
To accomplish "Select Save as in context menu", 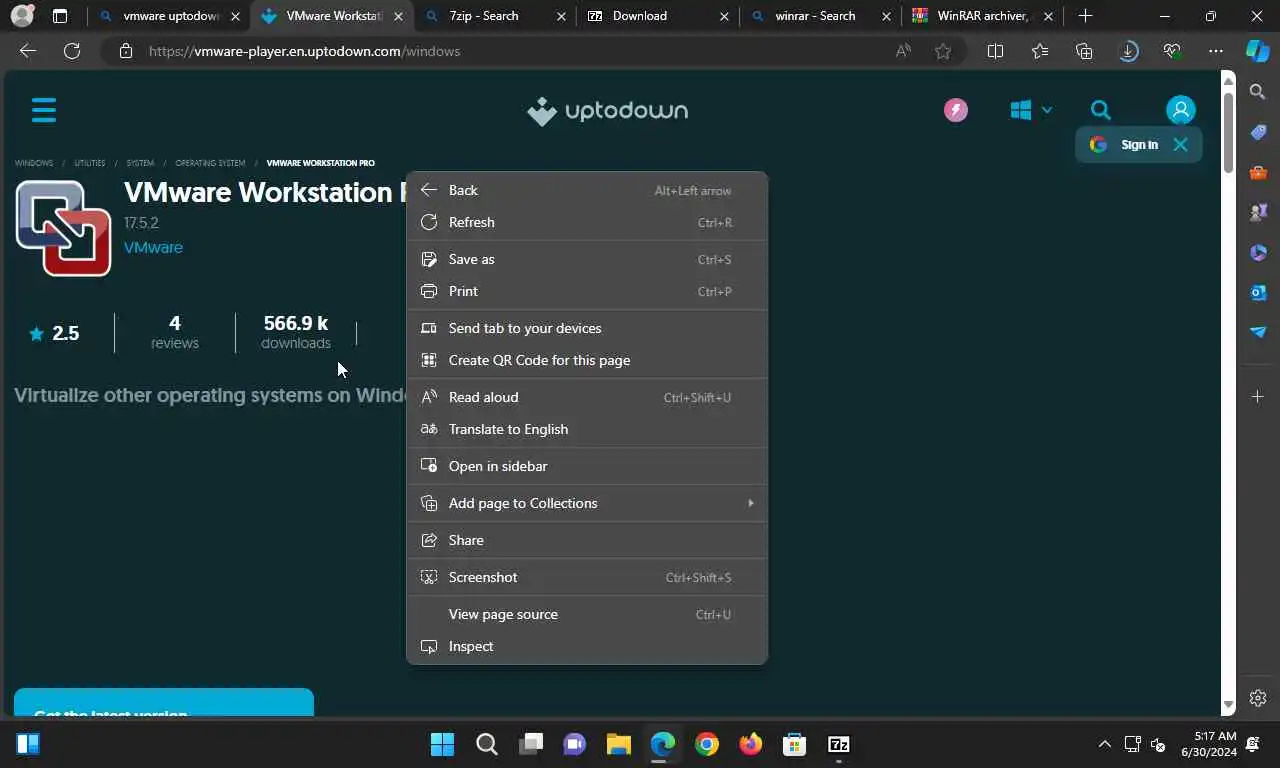I will (x=587, y=259).
